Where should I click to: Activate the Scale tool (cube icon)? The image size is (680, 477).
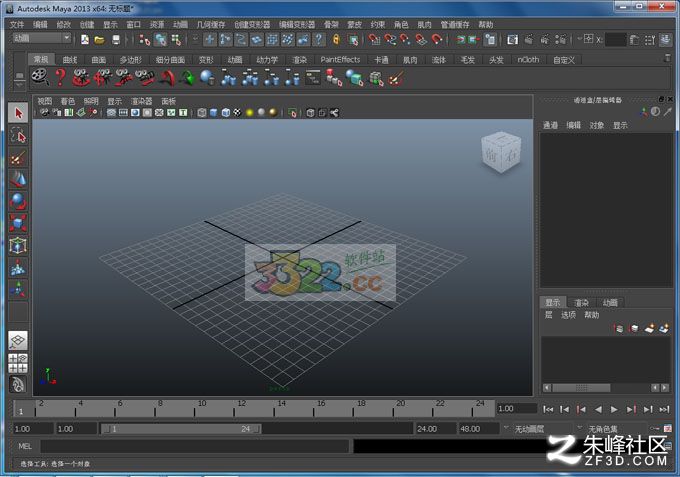click(x=18, y=223)
